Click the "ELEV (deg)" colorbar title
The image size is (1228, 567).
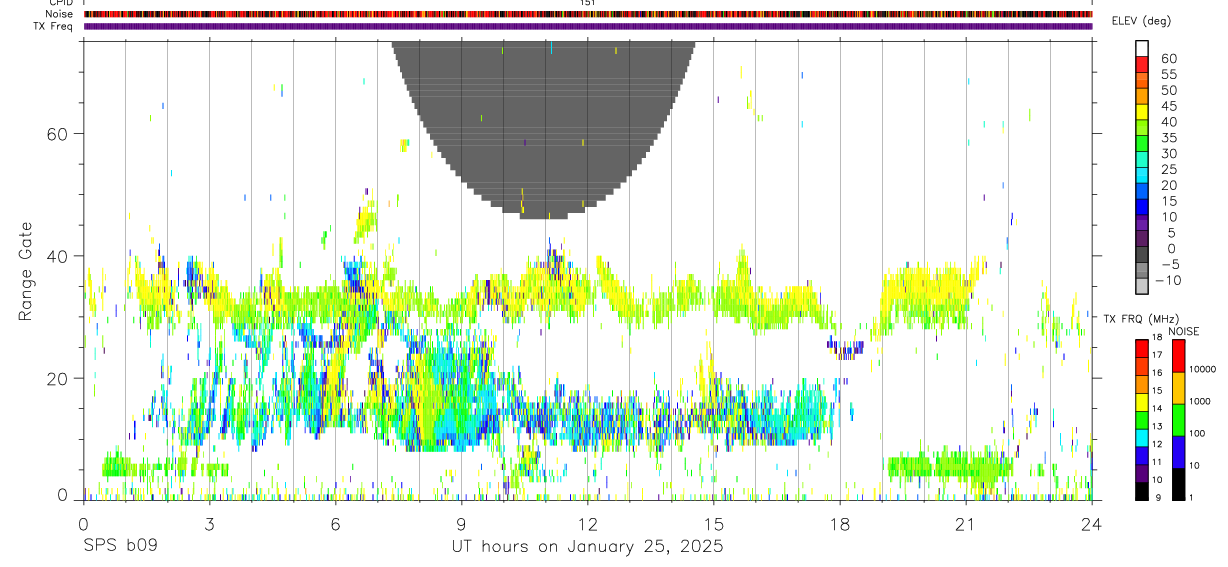(1141, 21)
